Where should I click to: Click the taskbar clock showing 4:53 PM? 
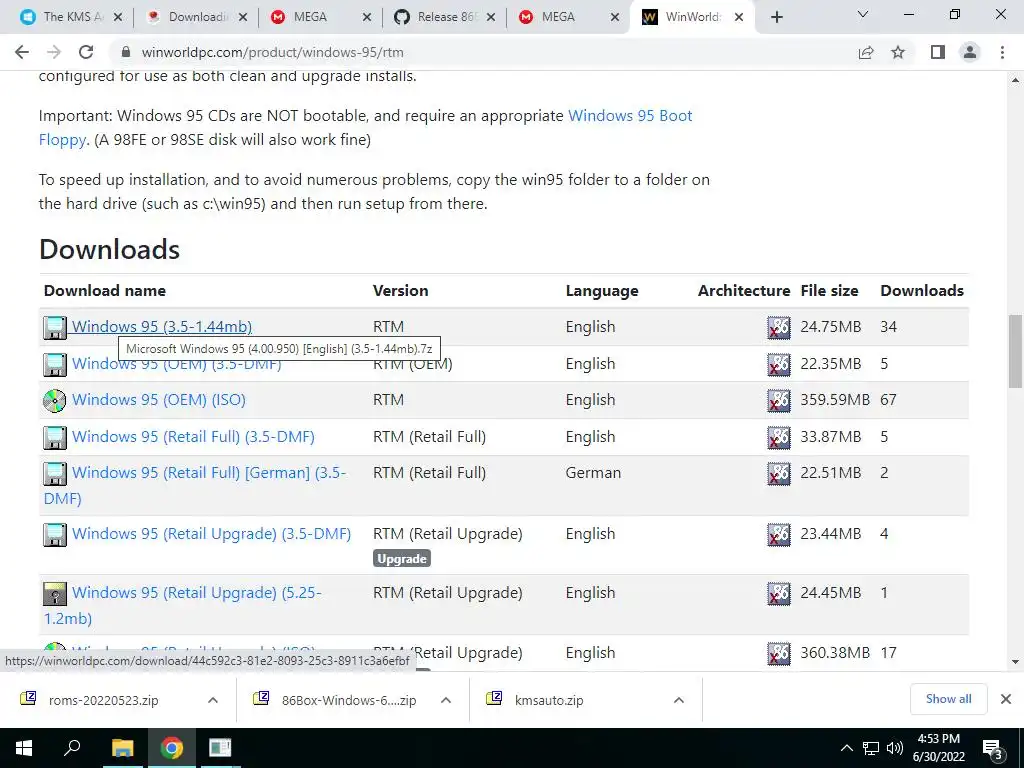(x=938, y=748)
